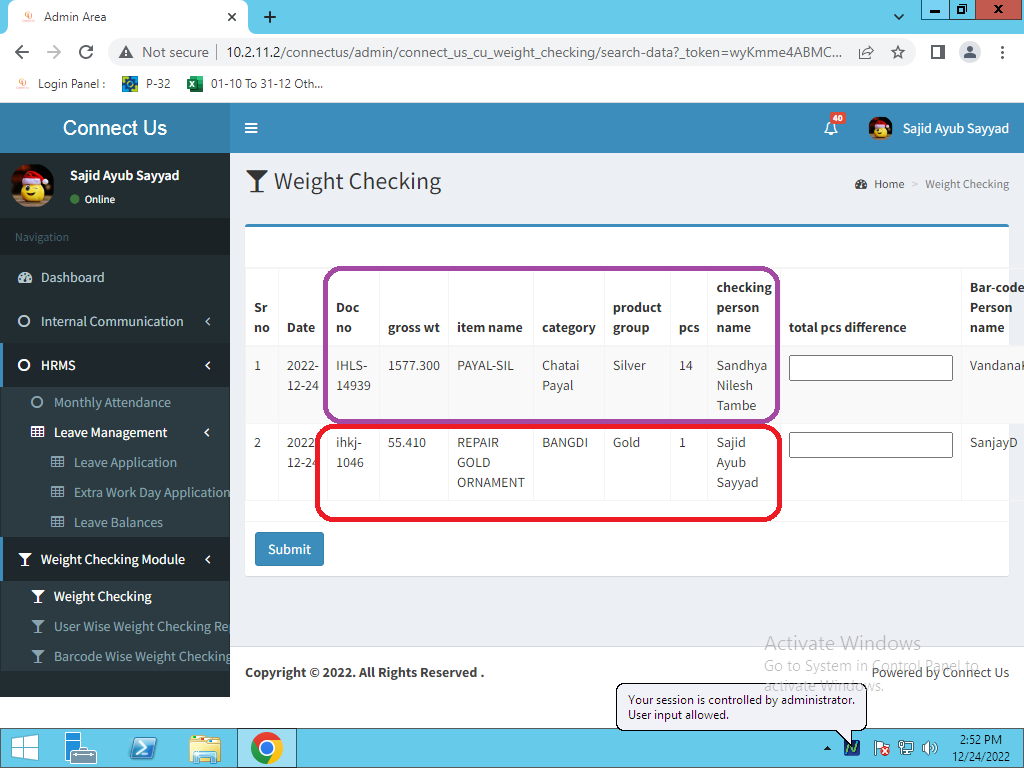Open Login Panel bookmark
This screenshot has width=1024, height=768.
click(62, 84)
